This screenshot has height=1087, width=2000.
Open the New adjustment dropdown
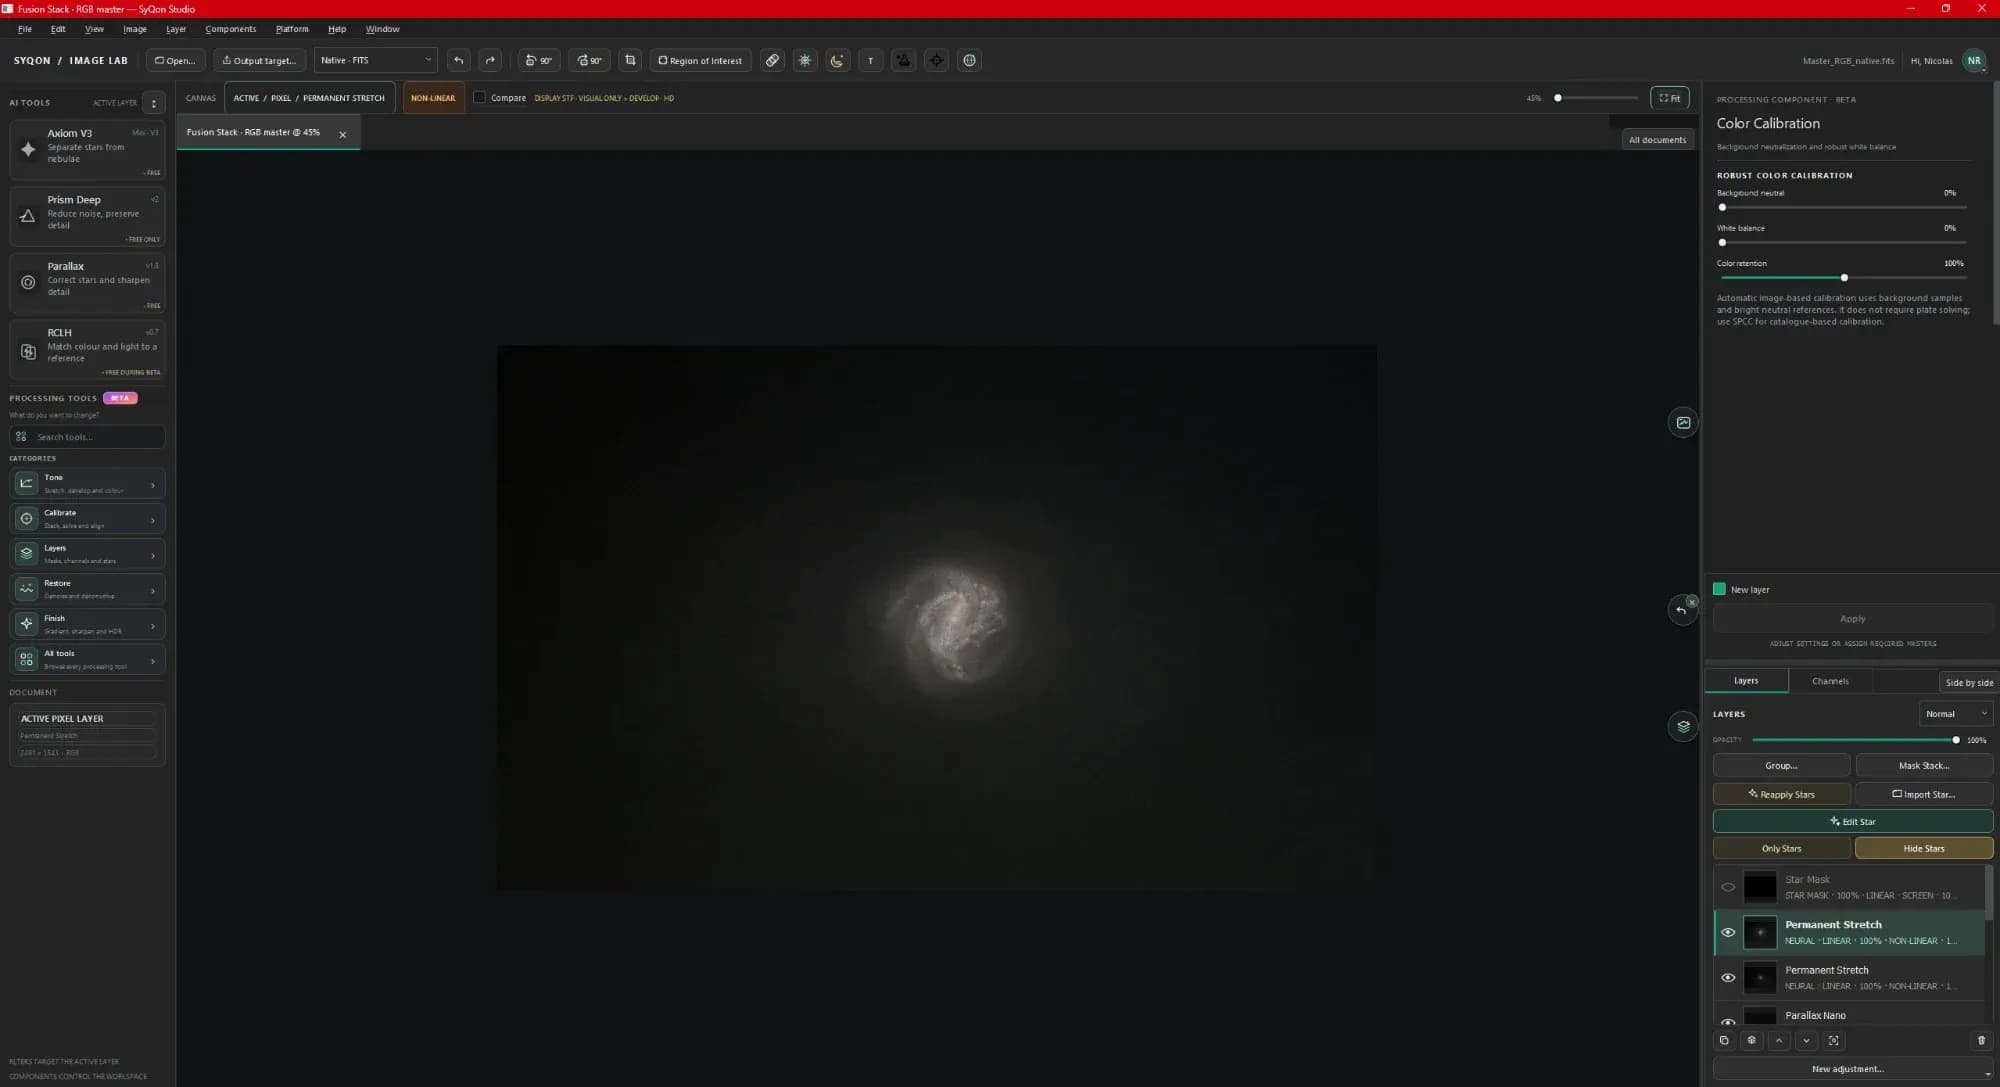pos(1852,1068)
